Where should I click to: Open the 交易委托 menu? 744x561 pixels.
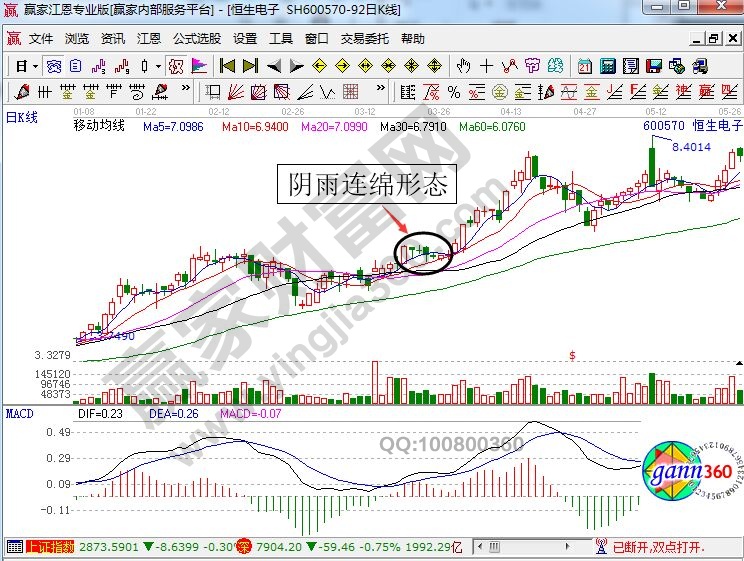point(364,39)
